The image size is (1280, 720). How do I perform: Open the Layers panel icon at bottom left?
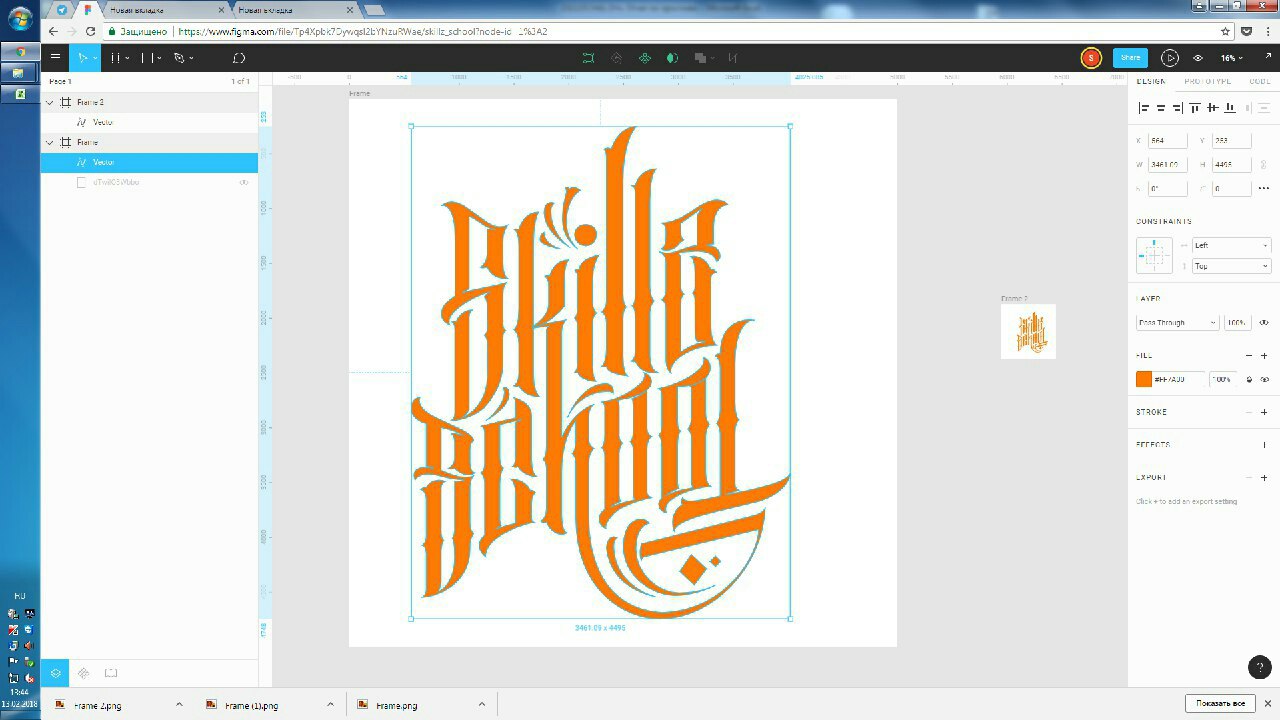pyautogui.click(x=56, y=673)
